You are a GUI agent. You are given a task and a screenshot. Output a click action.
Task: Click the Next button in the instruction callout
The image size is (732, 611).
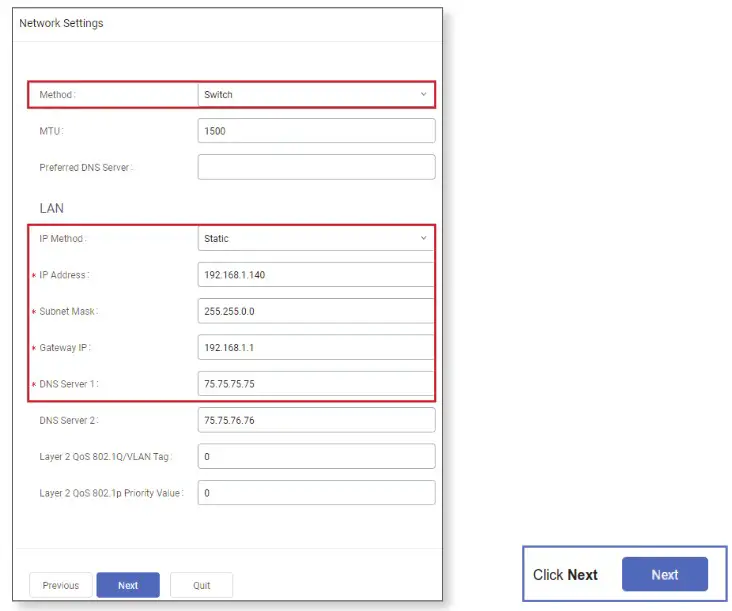coord(665,574)
